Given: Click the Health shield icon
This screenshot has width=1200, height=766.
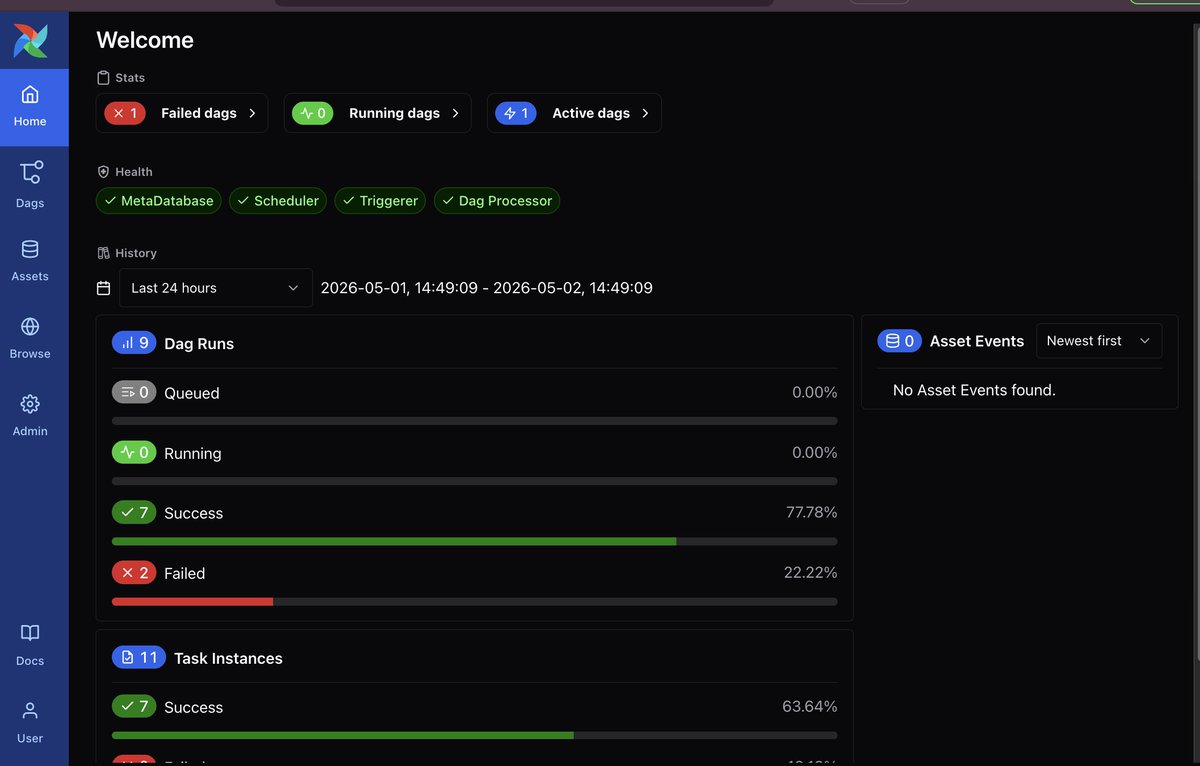Looking at the screenshot, I should coord(103,172).
